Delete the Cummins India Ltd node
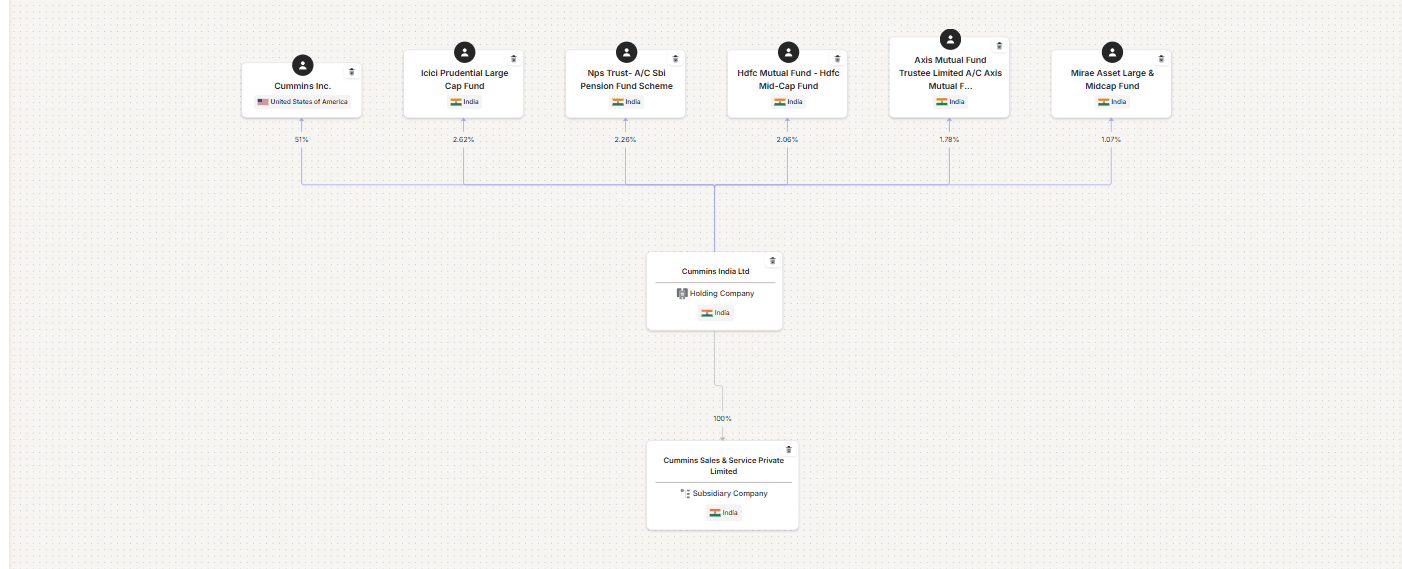 pos(772,261)
